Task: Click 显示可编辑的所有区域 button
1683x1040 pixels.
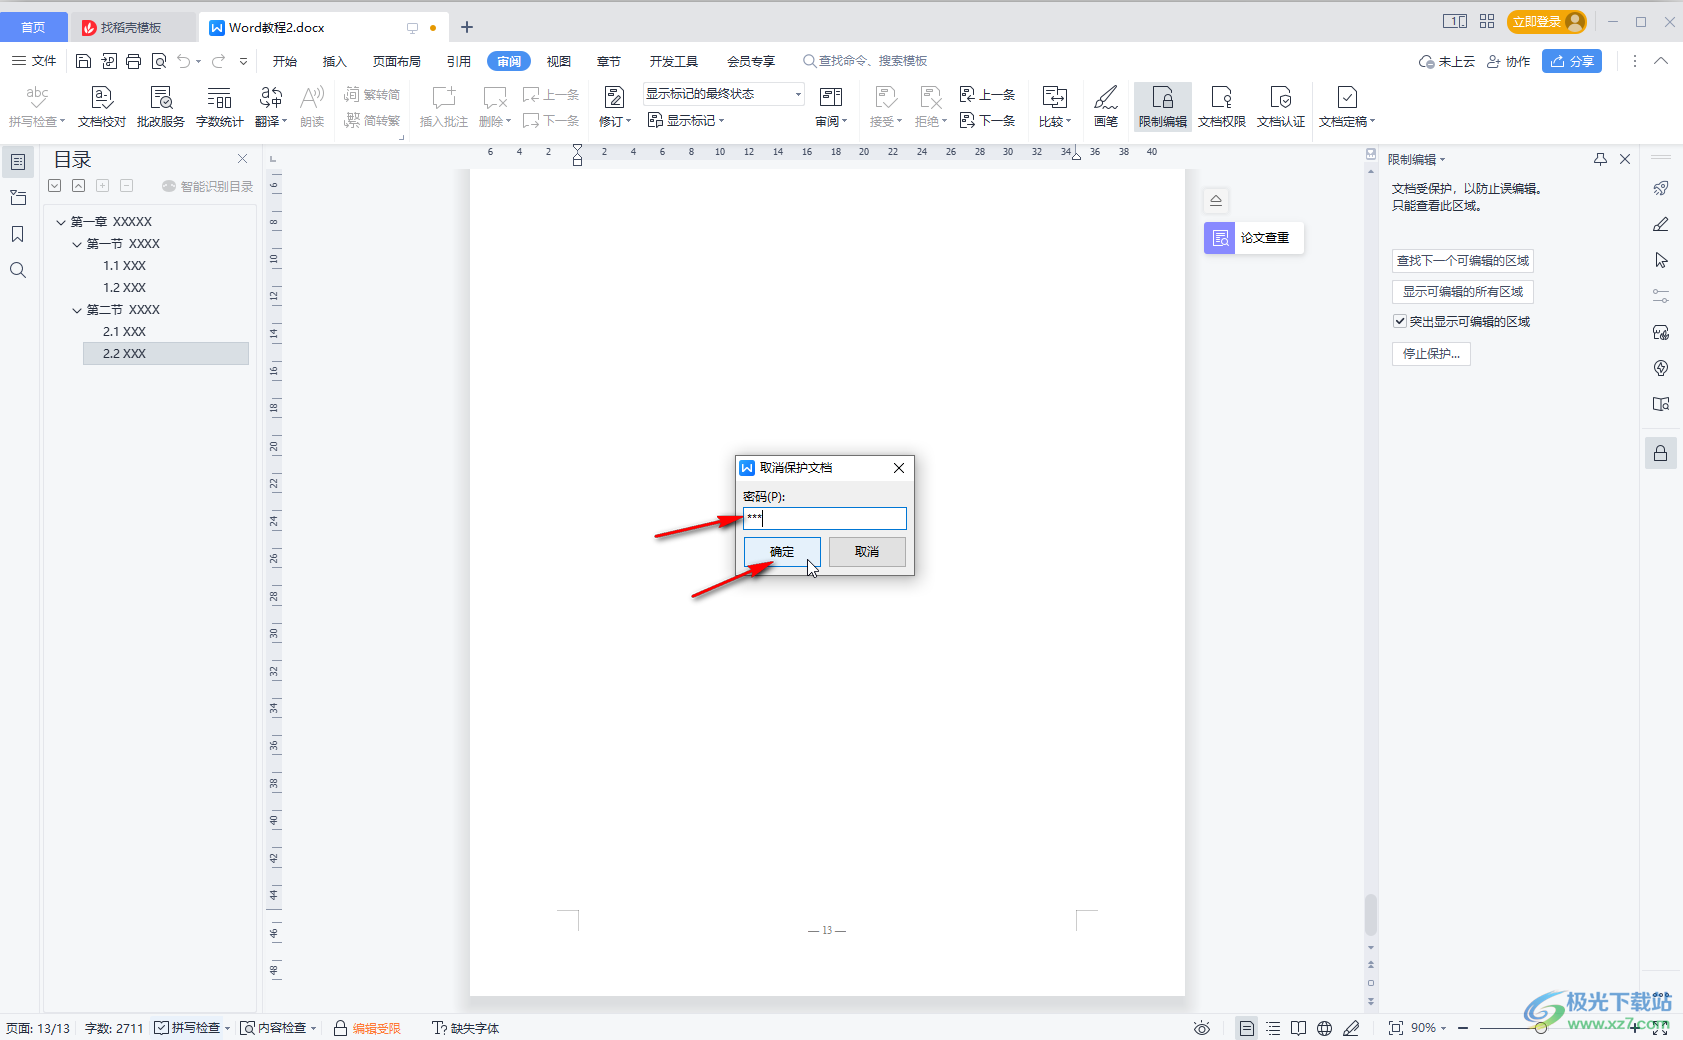Action: (1463, 292)
